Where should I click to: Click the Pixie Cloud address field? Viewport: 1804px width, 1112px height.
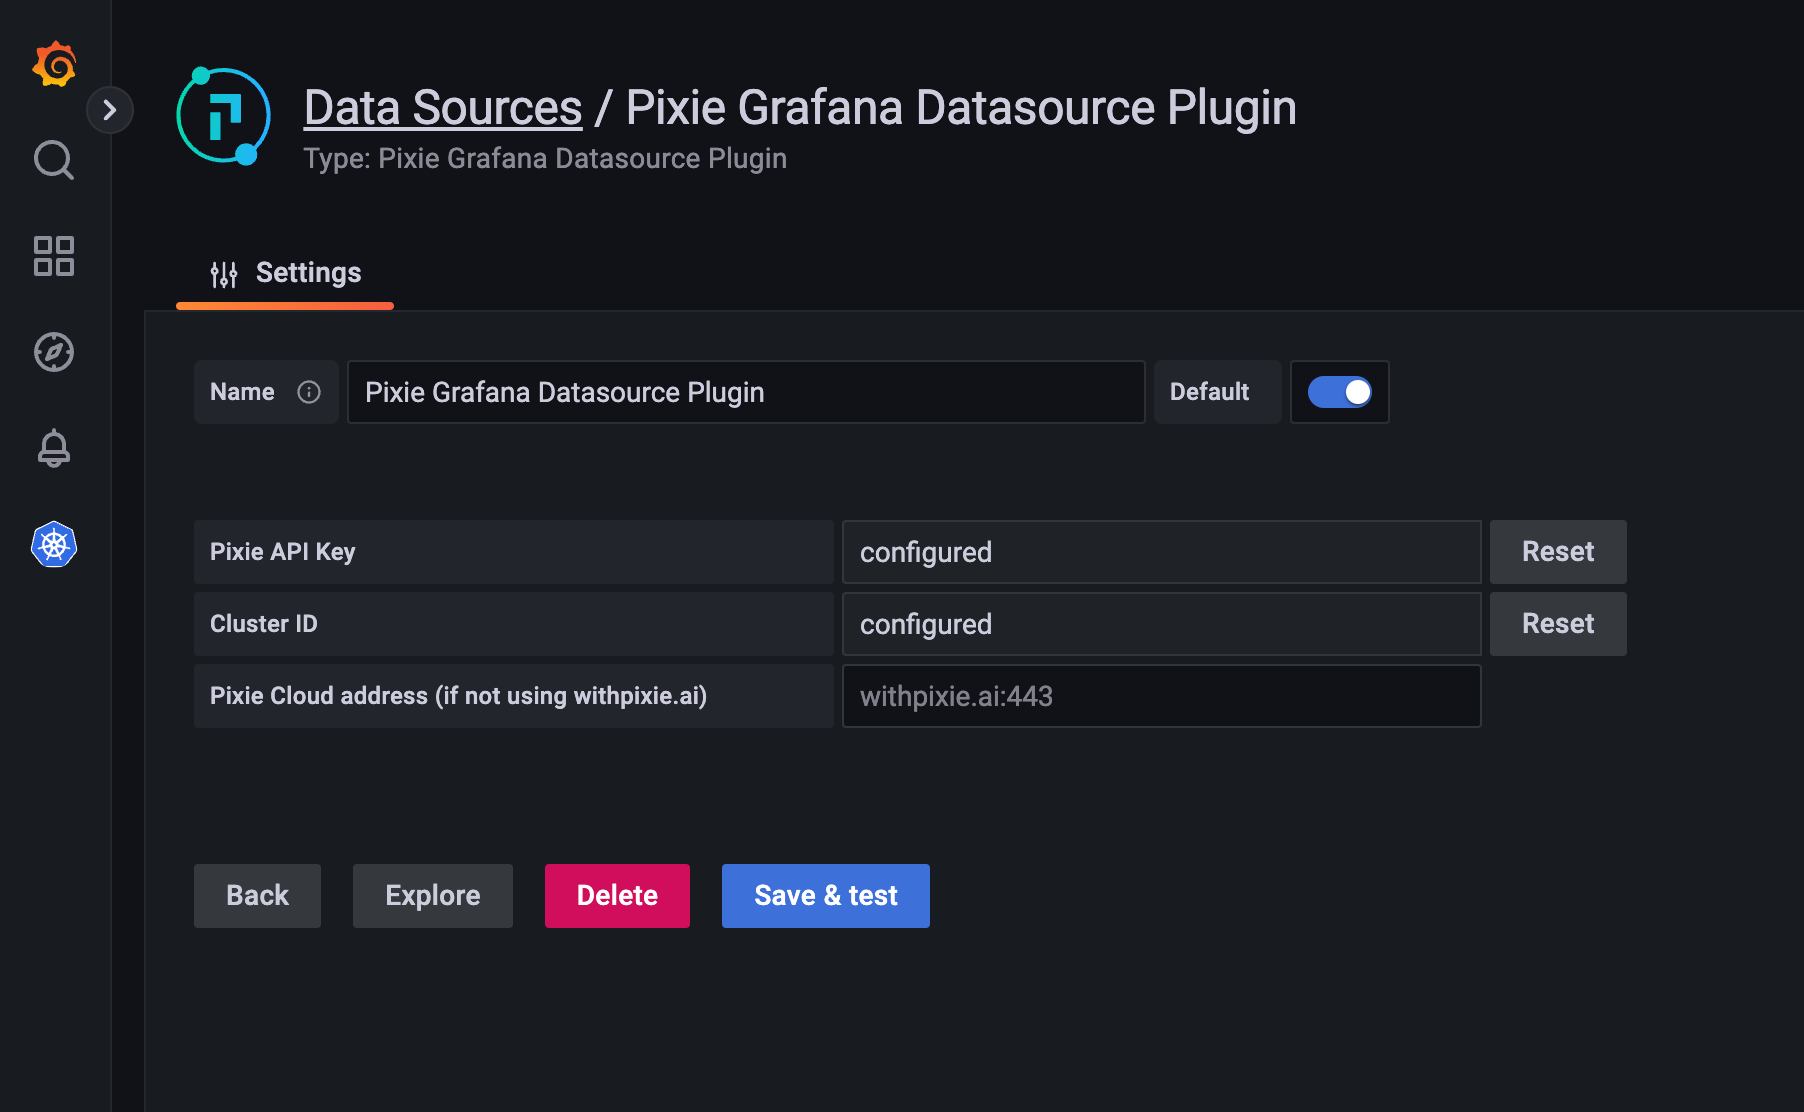click(x=1161, y=696)
